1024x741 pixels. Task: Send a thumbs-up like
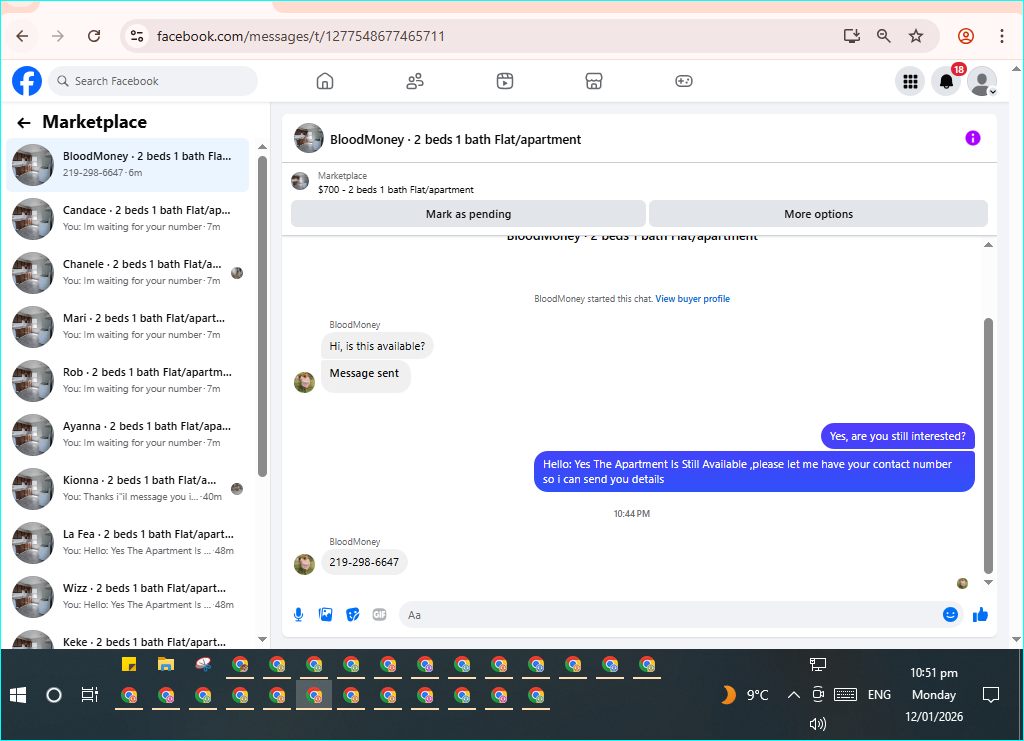click(980, 614)
